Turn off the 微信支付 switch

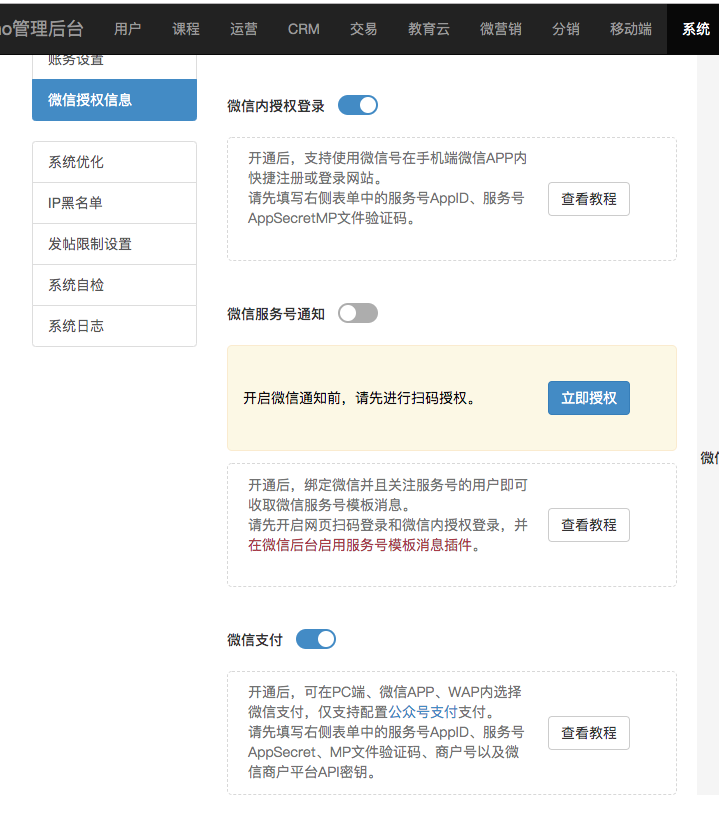pos(316,639)
